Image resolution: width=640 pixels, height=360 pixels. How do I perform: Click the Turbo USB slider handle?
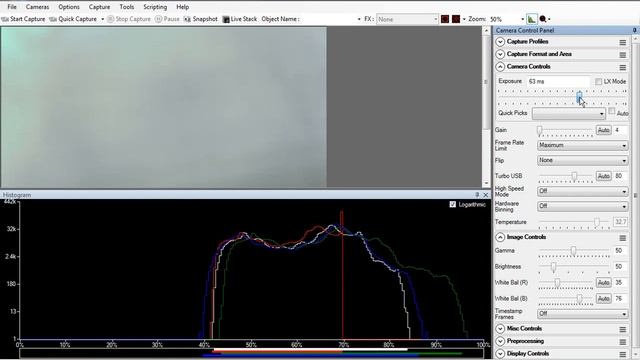(x=574, y=176)
